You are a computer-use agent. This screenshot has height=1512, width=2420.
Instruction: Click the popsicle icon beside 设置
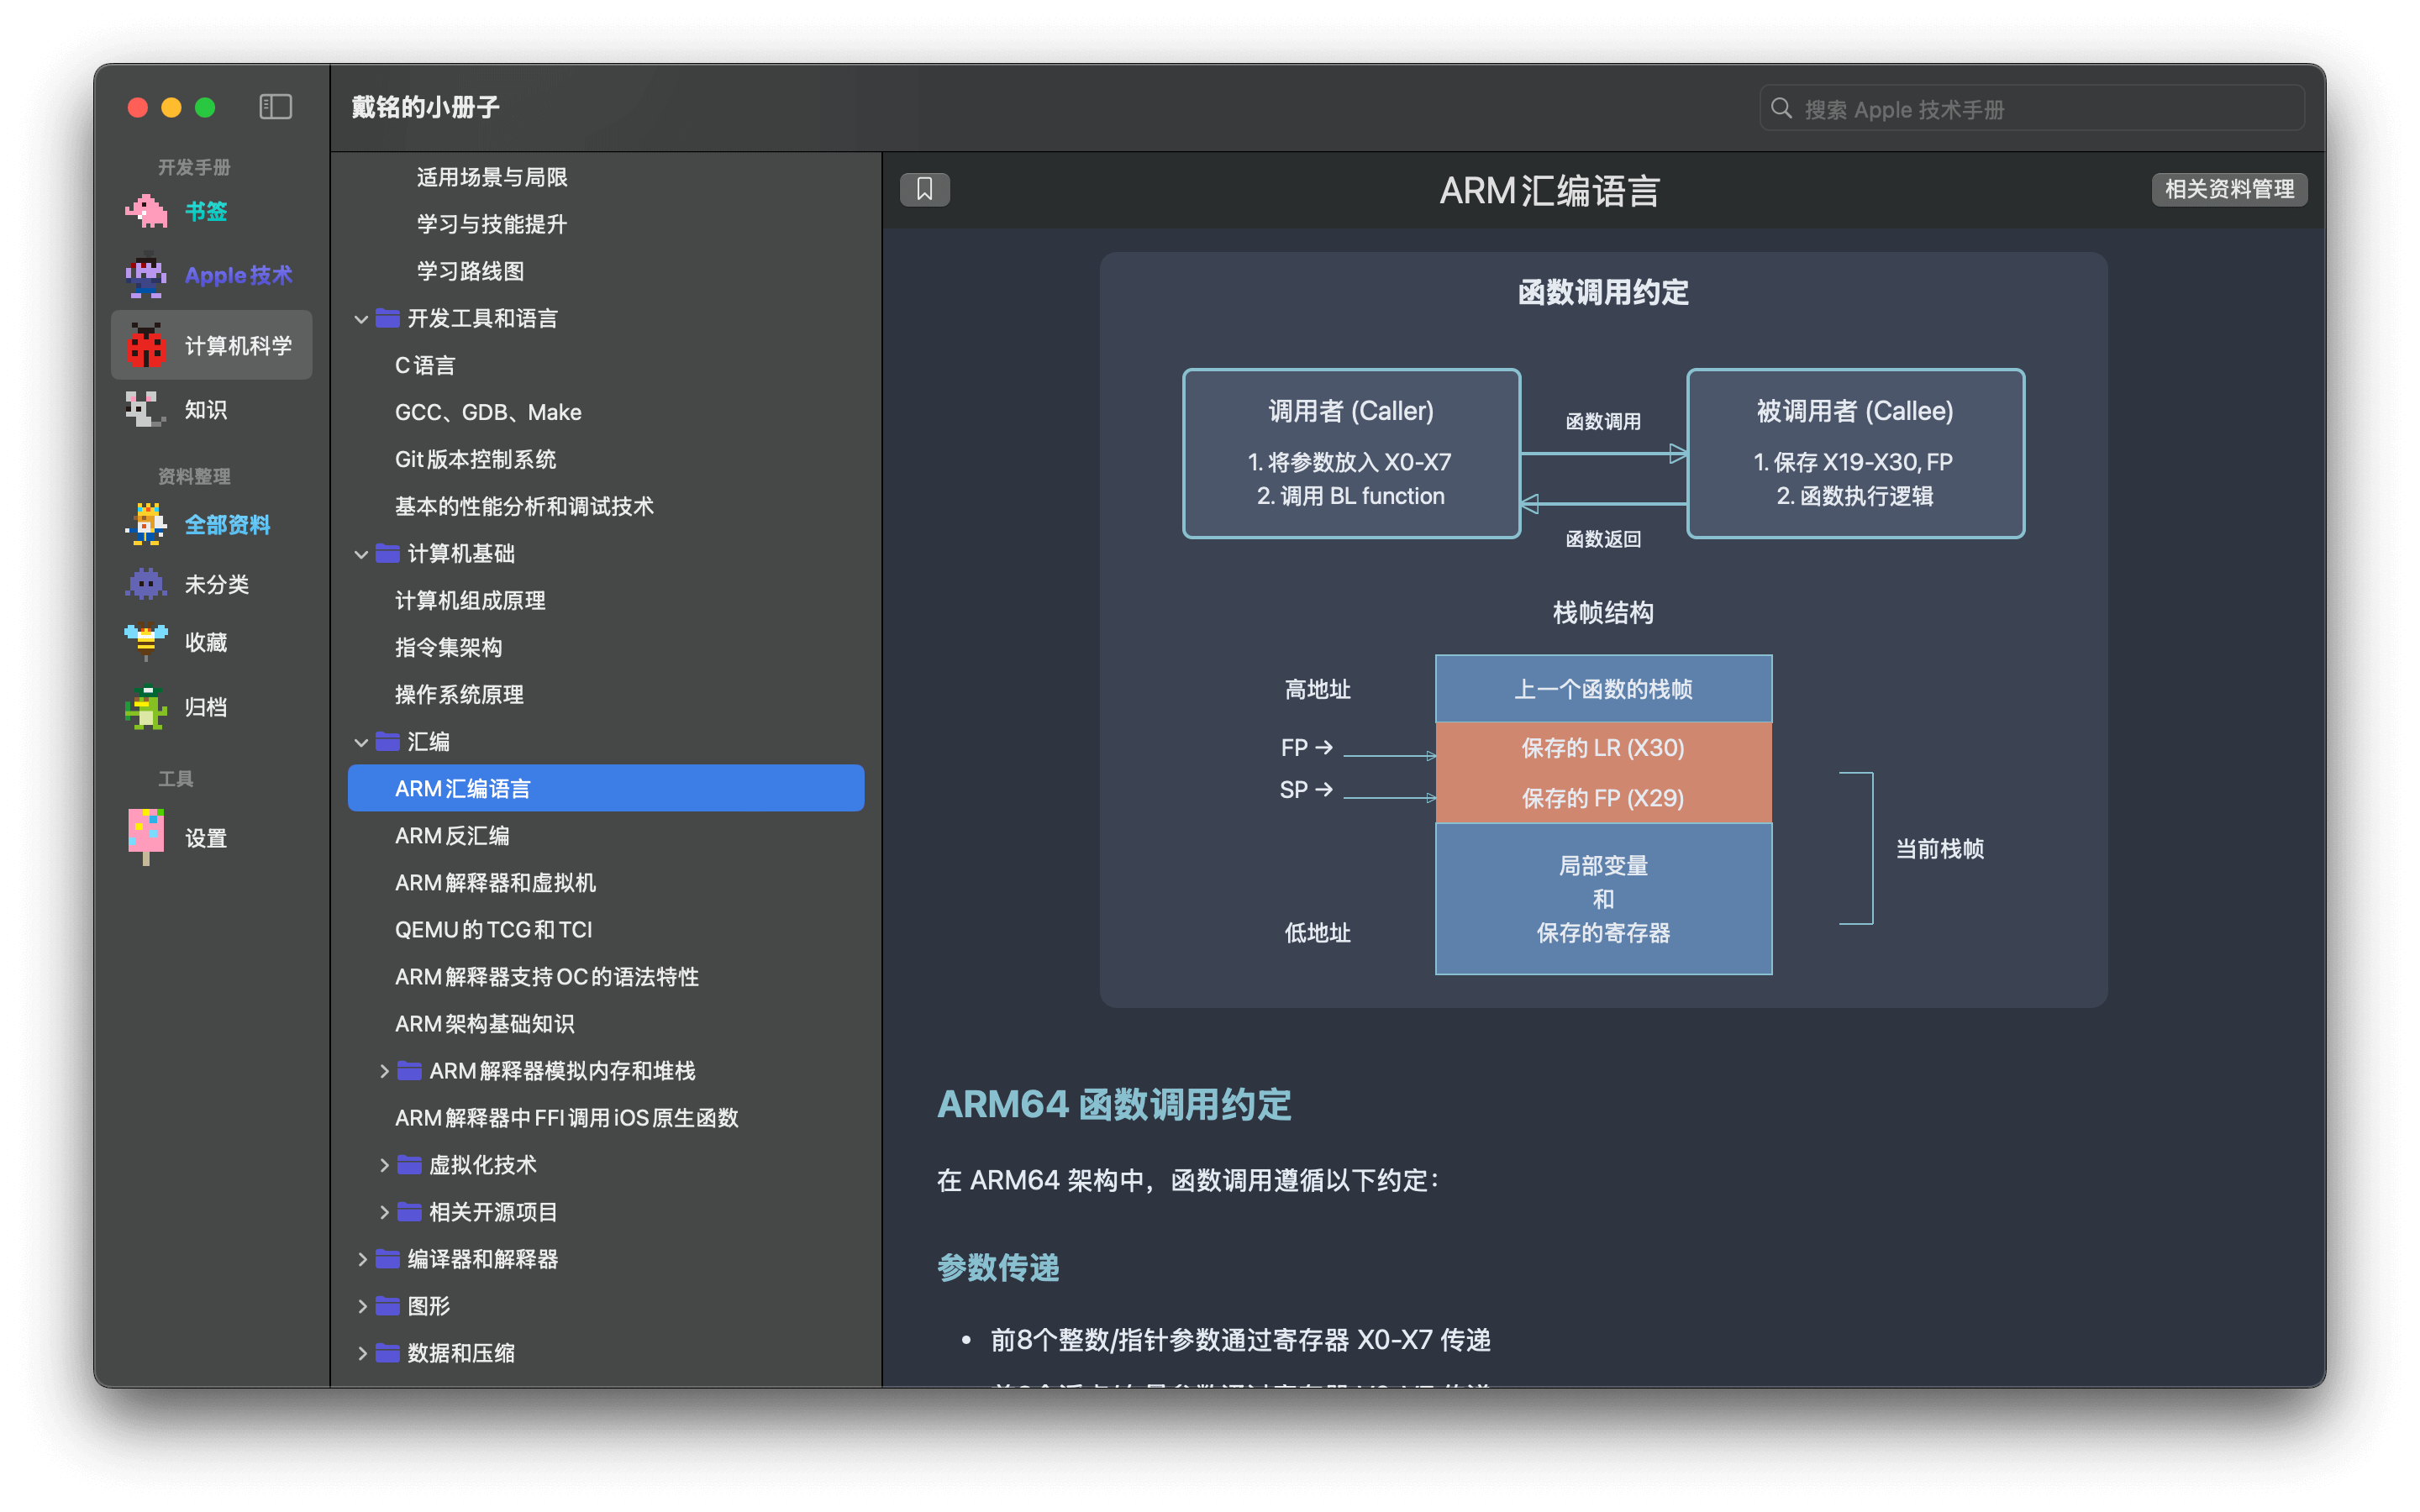[146, 837]
